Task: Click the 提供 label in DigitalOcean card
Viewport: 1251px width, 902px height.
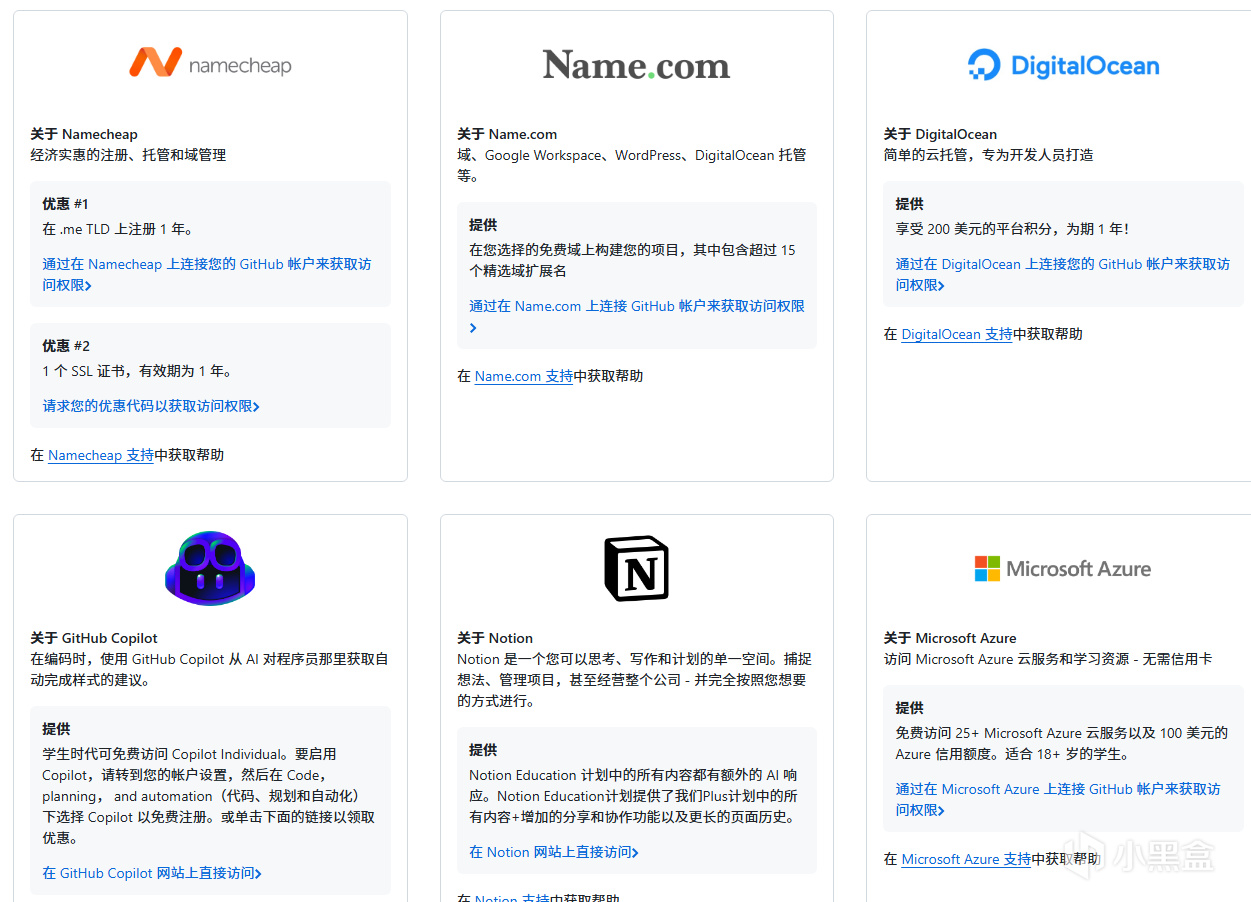Action: click(909, 204)
